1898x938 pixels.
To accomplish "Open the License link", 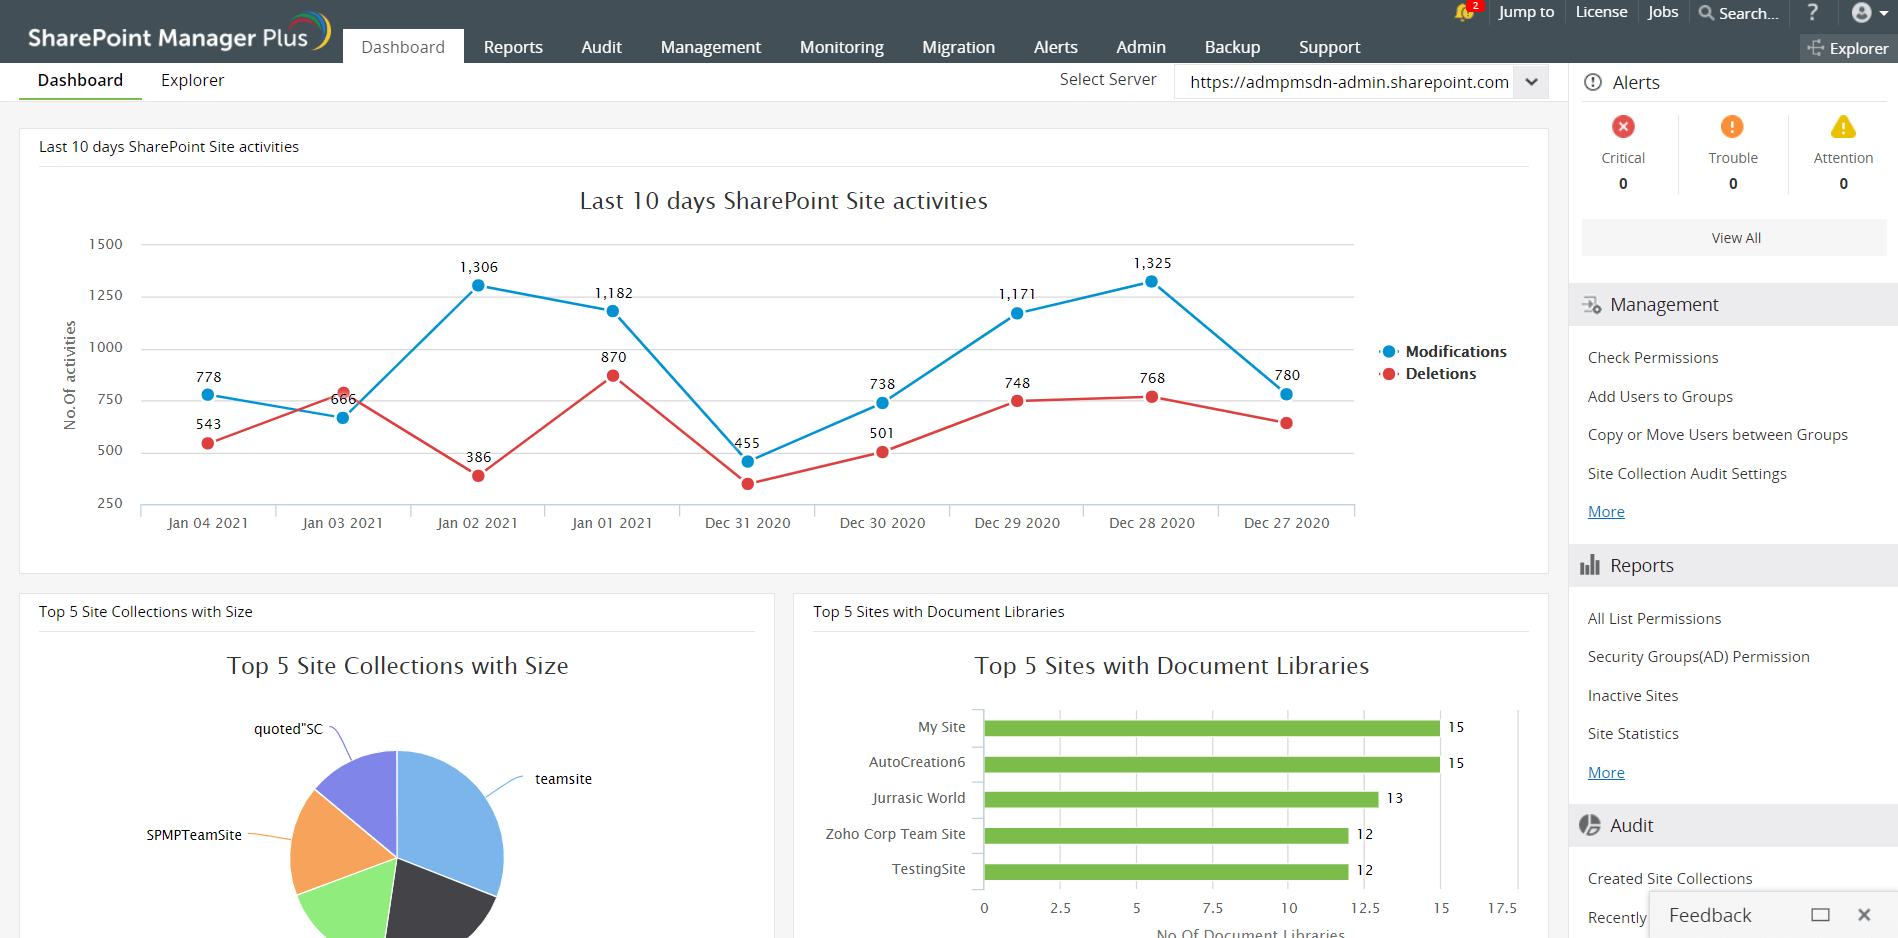I will [x=1601, y=12].
